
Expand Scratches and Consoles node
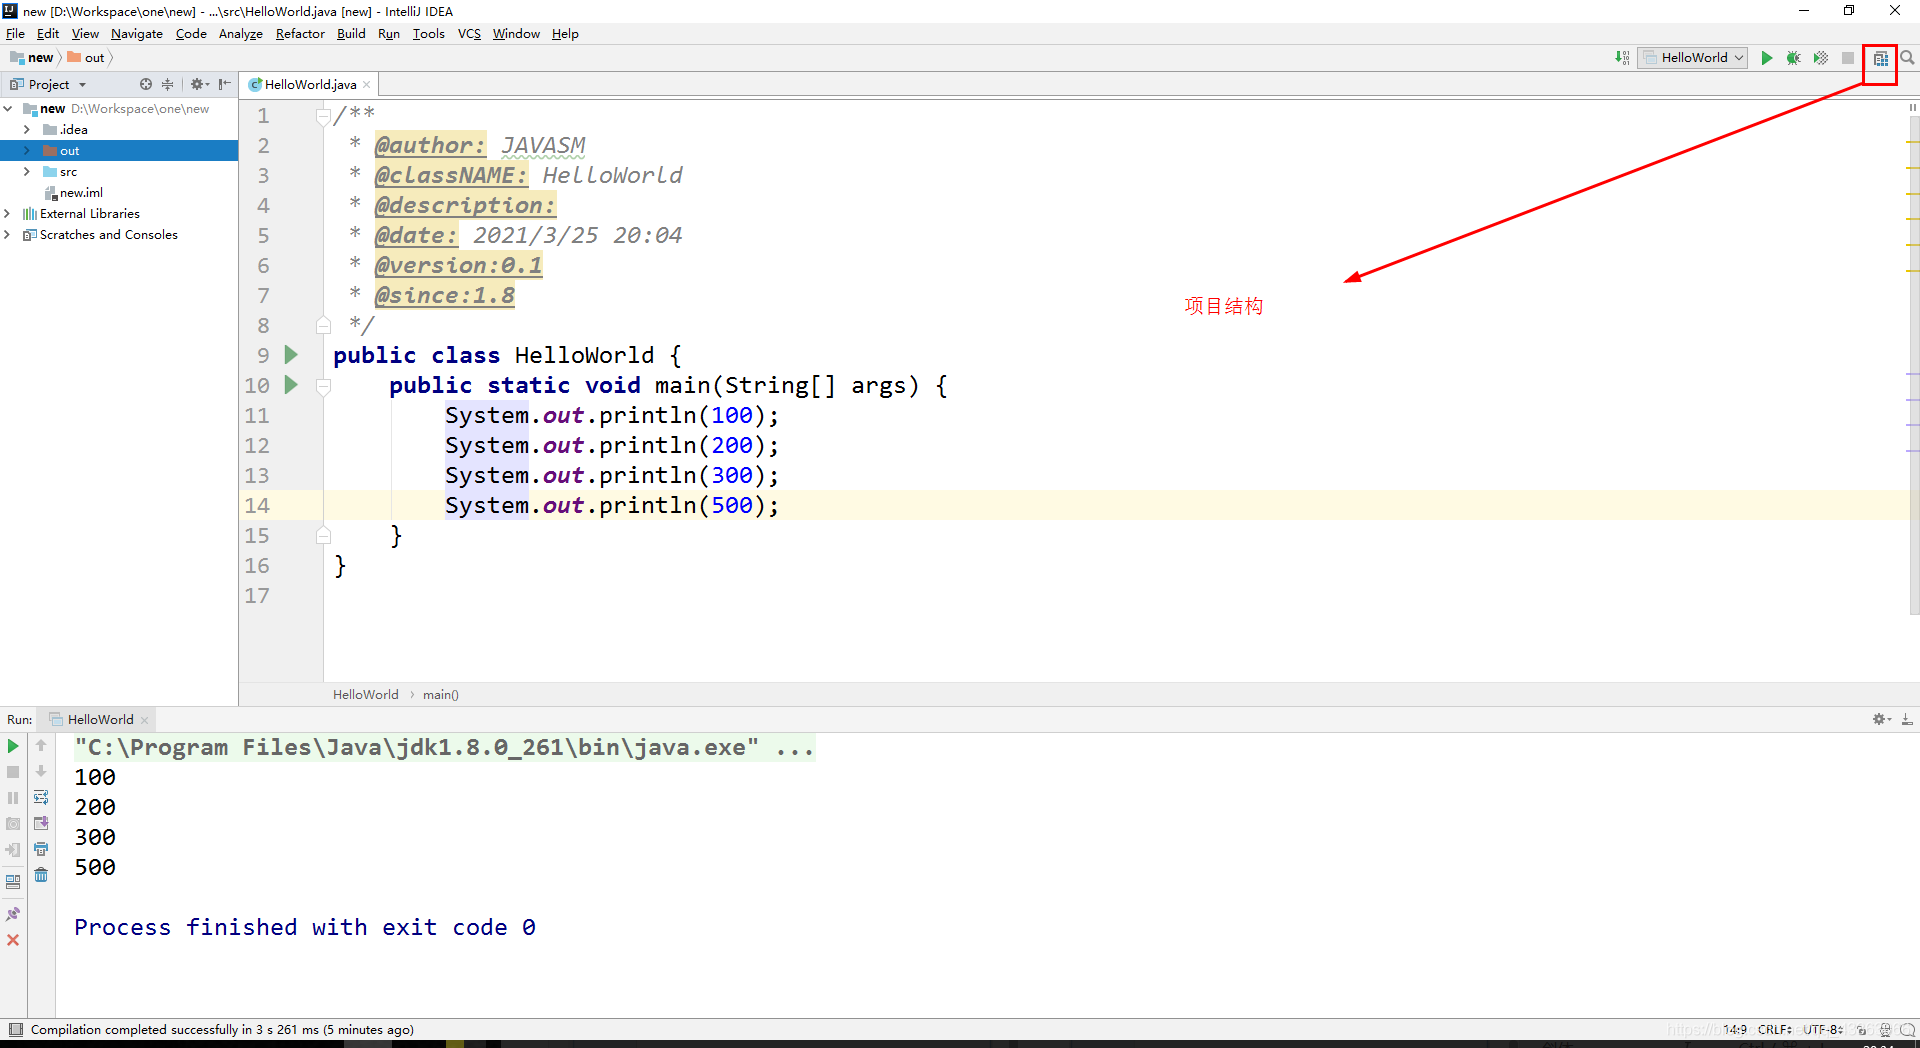click(x=9, y=234)
